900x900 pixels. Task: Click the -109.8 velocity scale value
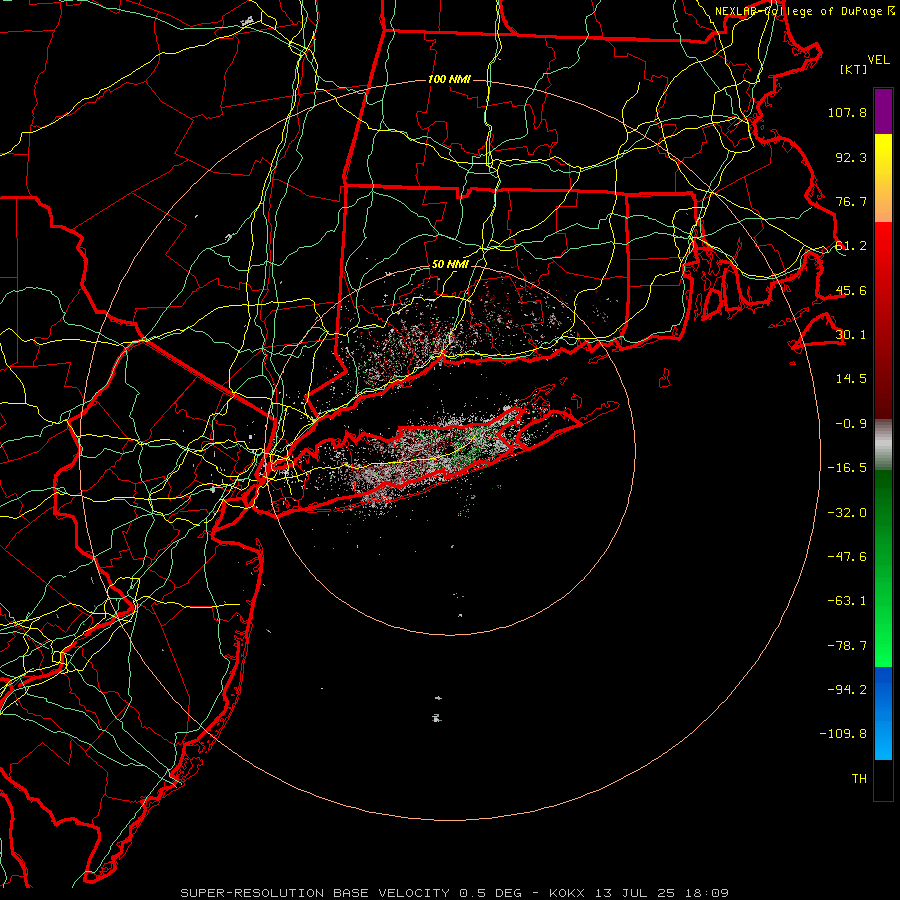tap(843, 734)
